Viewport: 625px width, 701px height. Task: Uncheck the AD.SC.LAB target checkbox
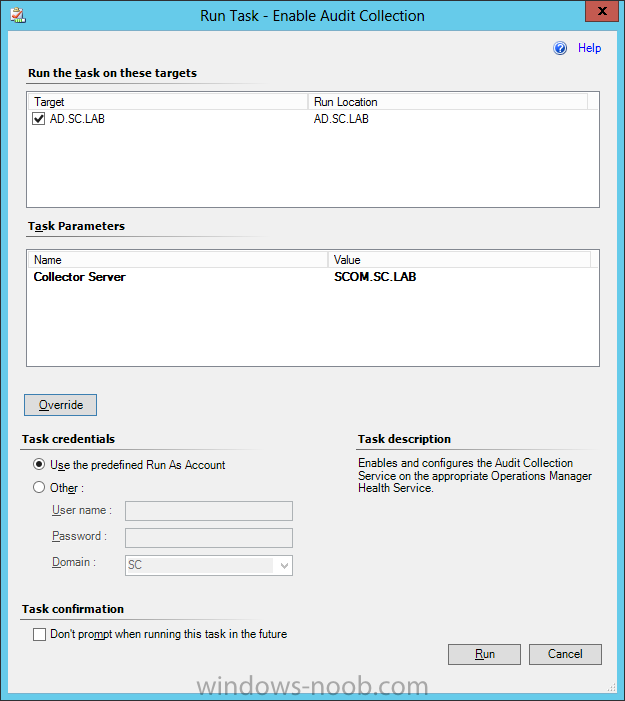pos(39,119)
